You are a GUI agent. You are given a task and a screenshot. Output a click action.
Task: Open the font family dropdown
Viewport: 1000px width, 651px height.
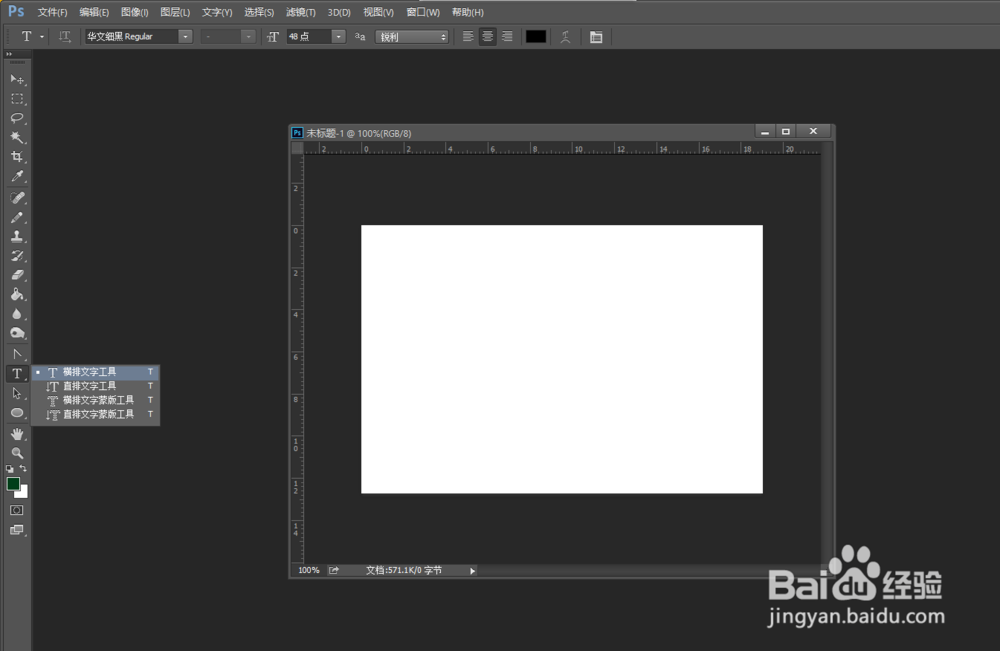point(185,36)
